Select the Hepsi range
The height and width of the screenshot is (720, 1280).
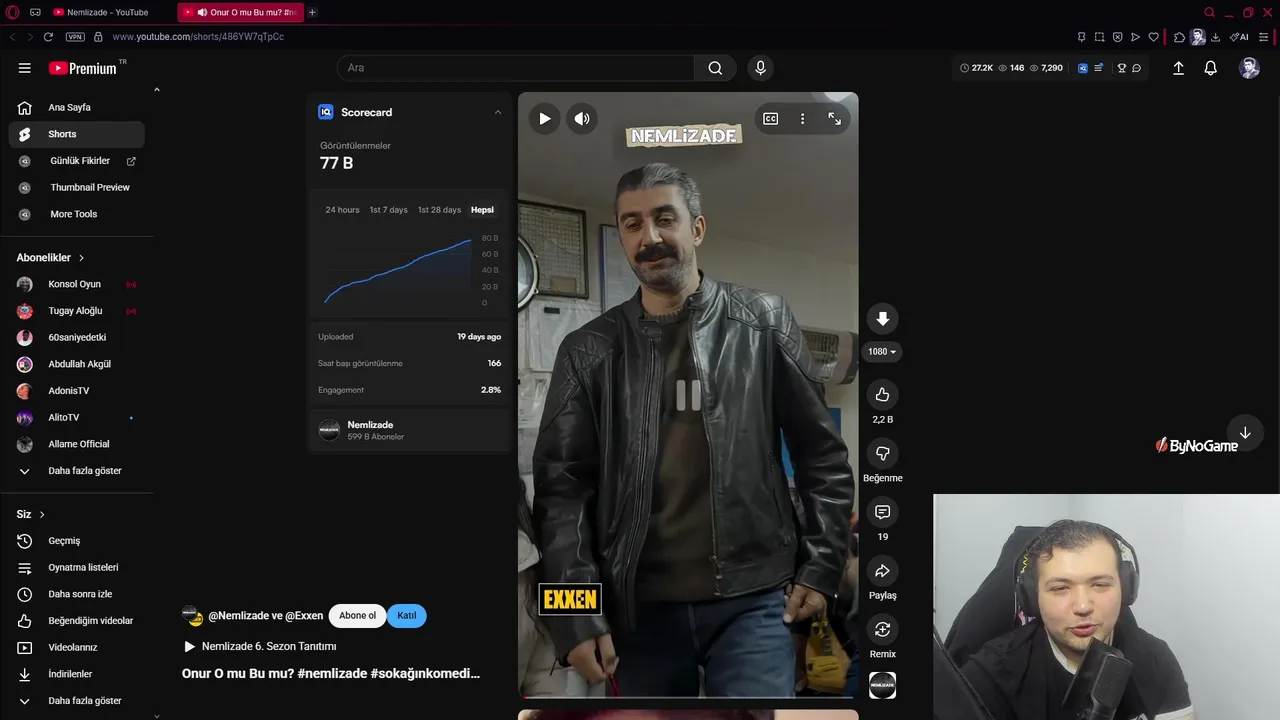[x=482, y=210]
